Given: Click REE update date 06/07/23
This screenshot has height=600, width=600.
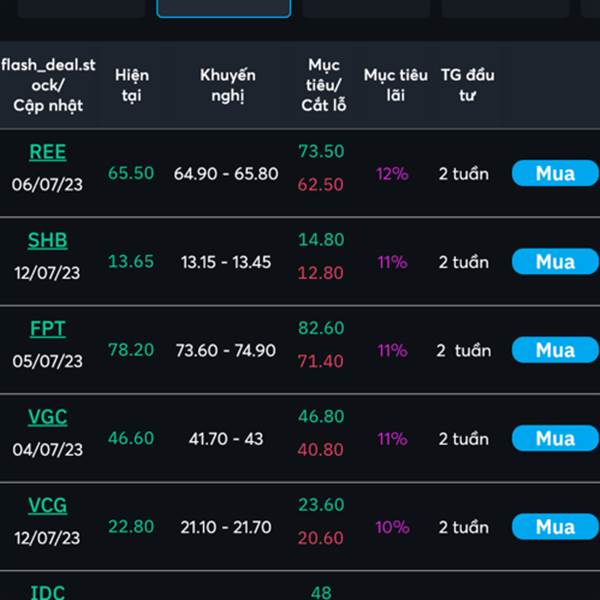Looking at the screenshot, I should coord(47,184).
